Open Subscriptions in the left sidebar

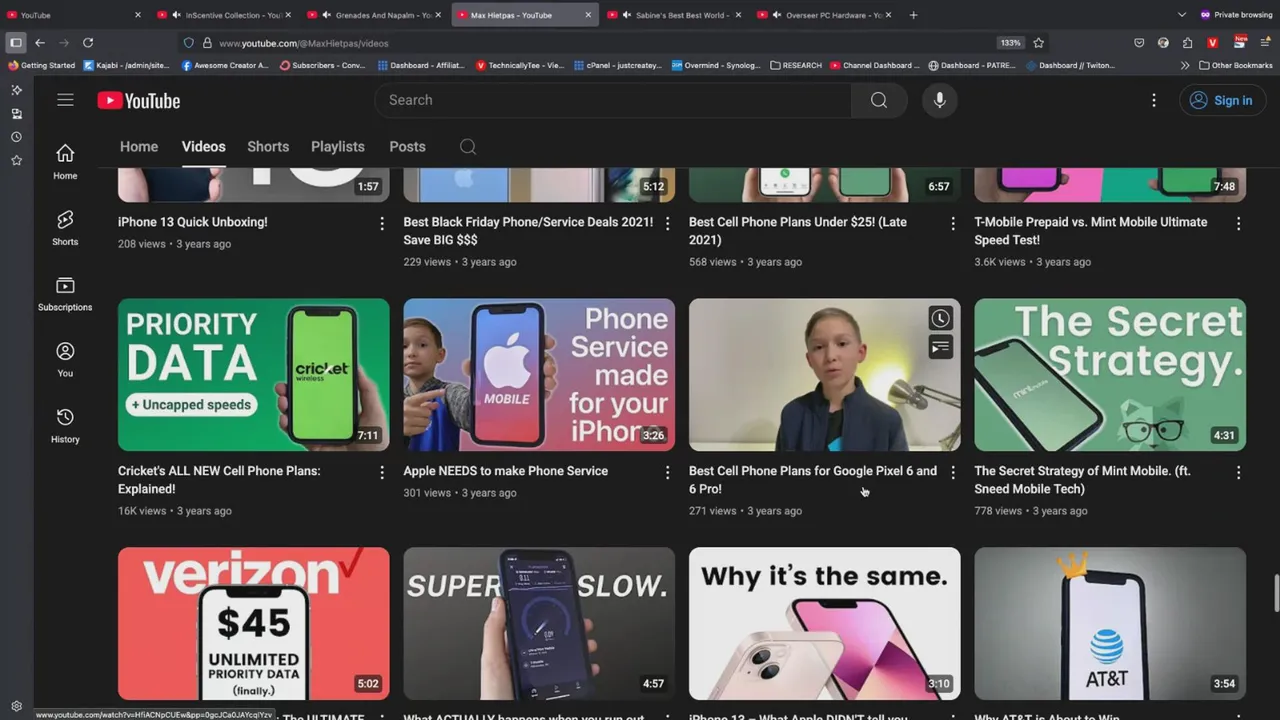65,293
